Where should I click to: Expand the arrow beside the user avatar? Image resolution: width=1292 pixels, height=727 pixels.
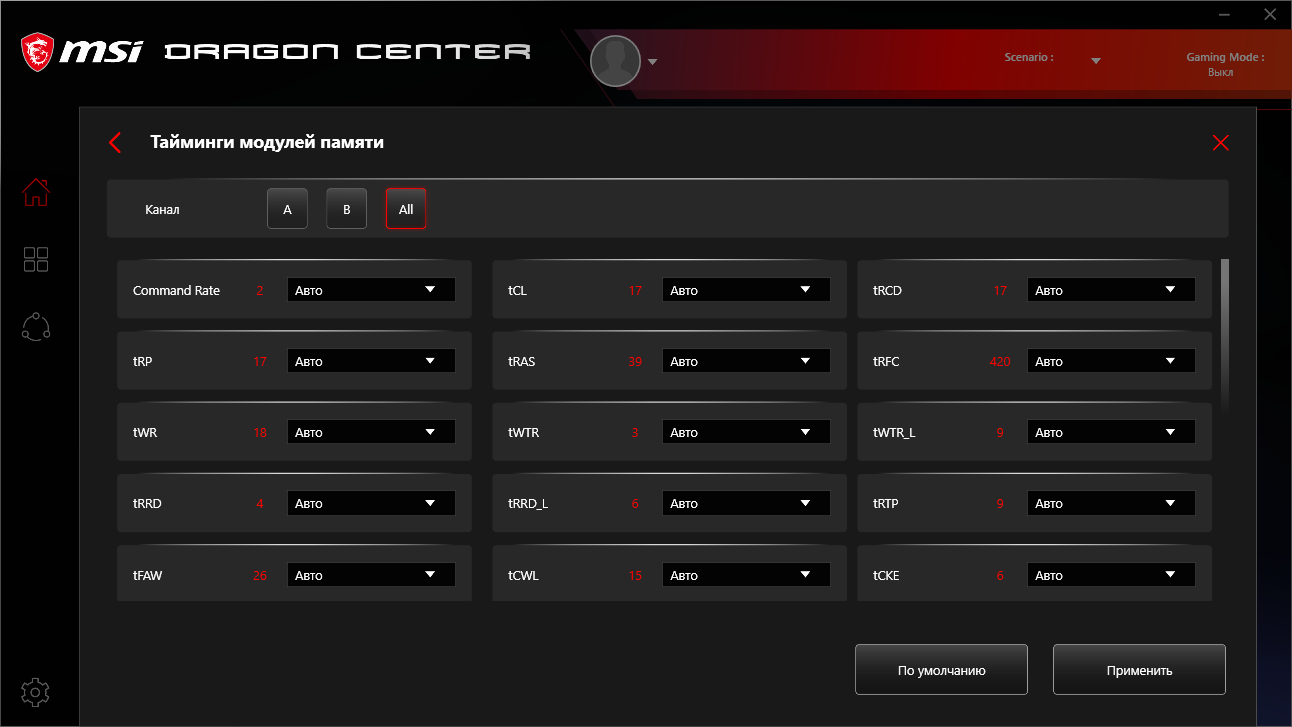652,62
